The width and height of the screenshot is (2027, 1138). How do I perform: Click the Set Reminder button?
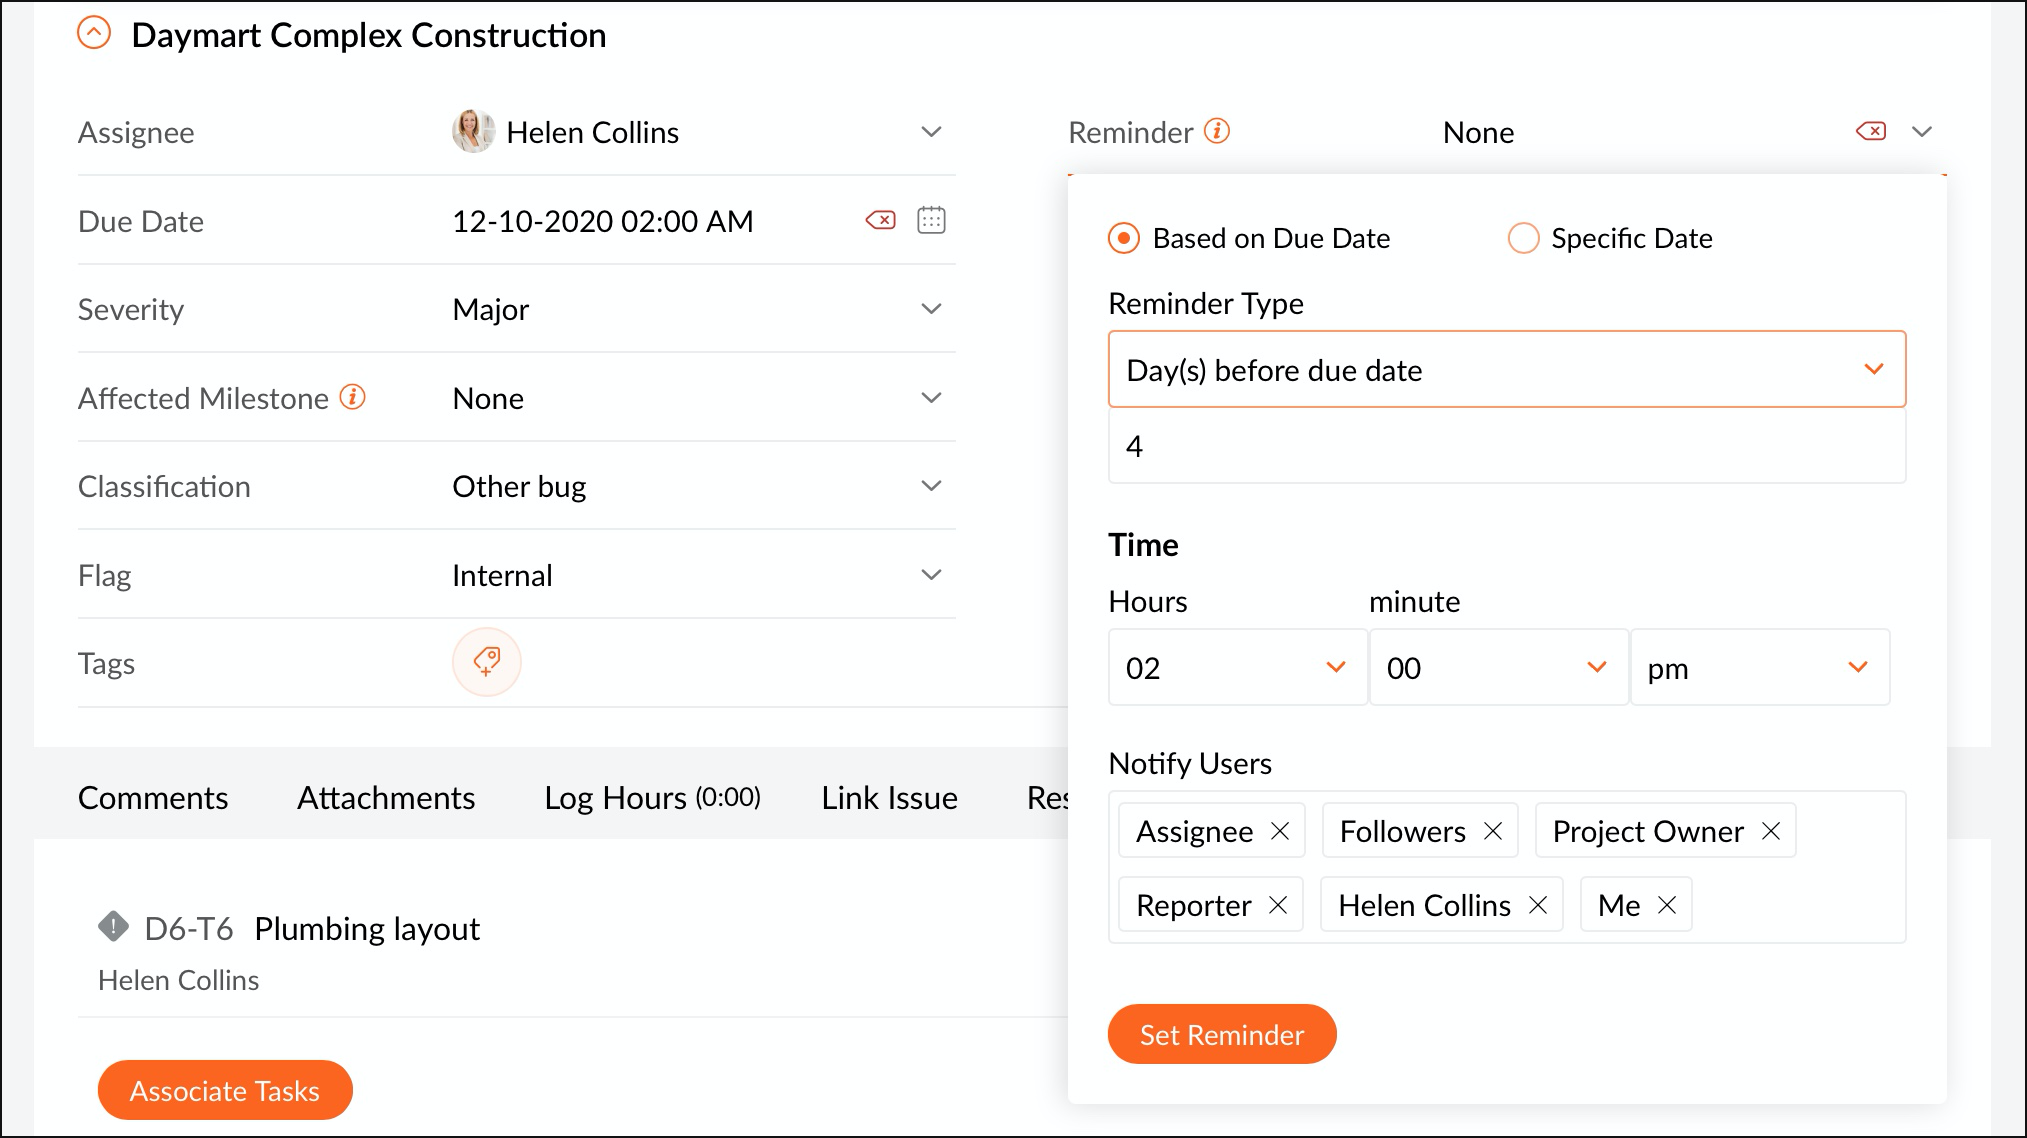coord(1221,1034)
